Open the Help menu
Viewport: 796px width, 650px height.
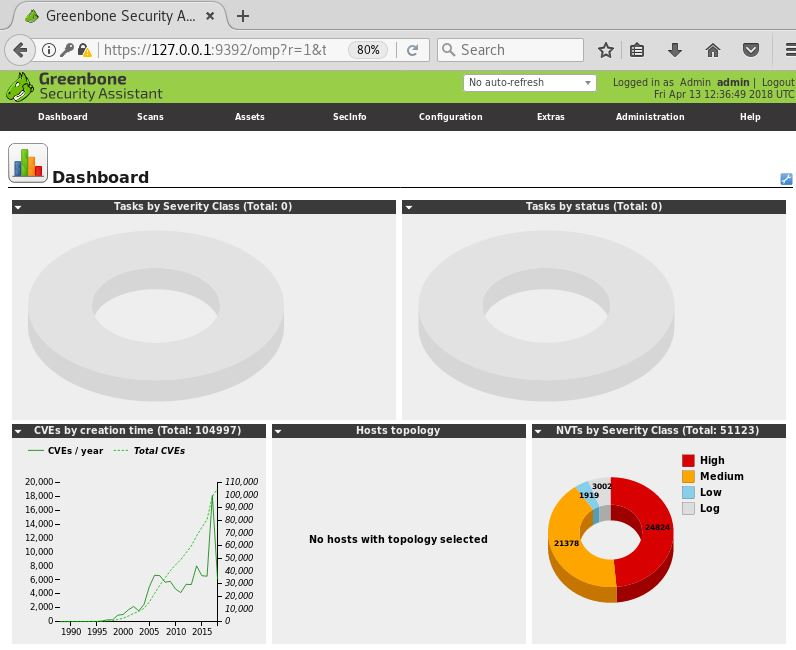pyautogui.click(x=750, y=117)
